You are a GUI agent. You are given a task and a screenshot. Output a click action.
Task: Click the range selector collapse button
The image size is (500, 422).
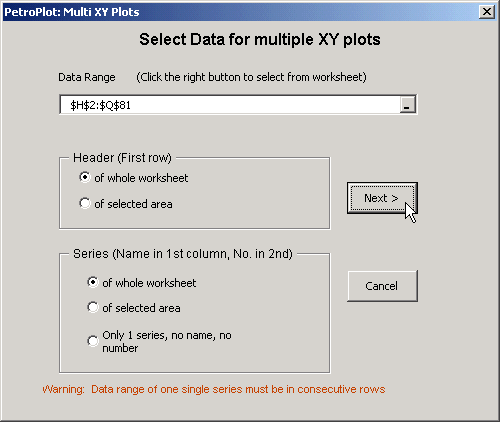(x=407, y=105)
